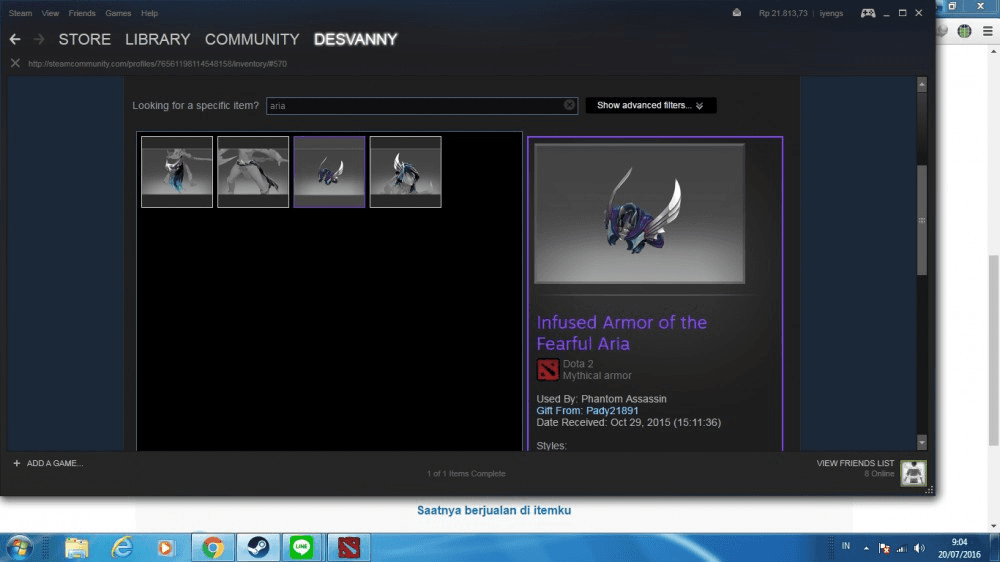Click the Dota 2 game logo icon
The image size is (1000, 562).
(547, 369)
